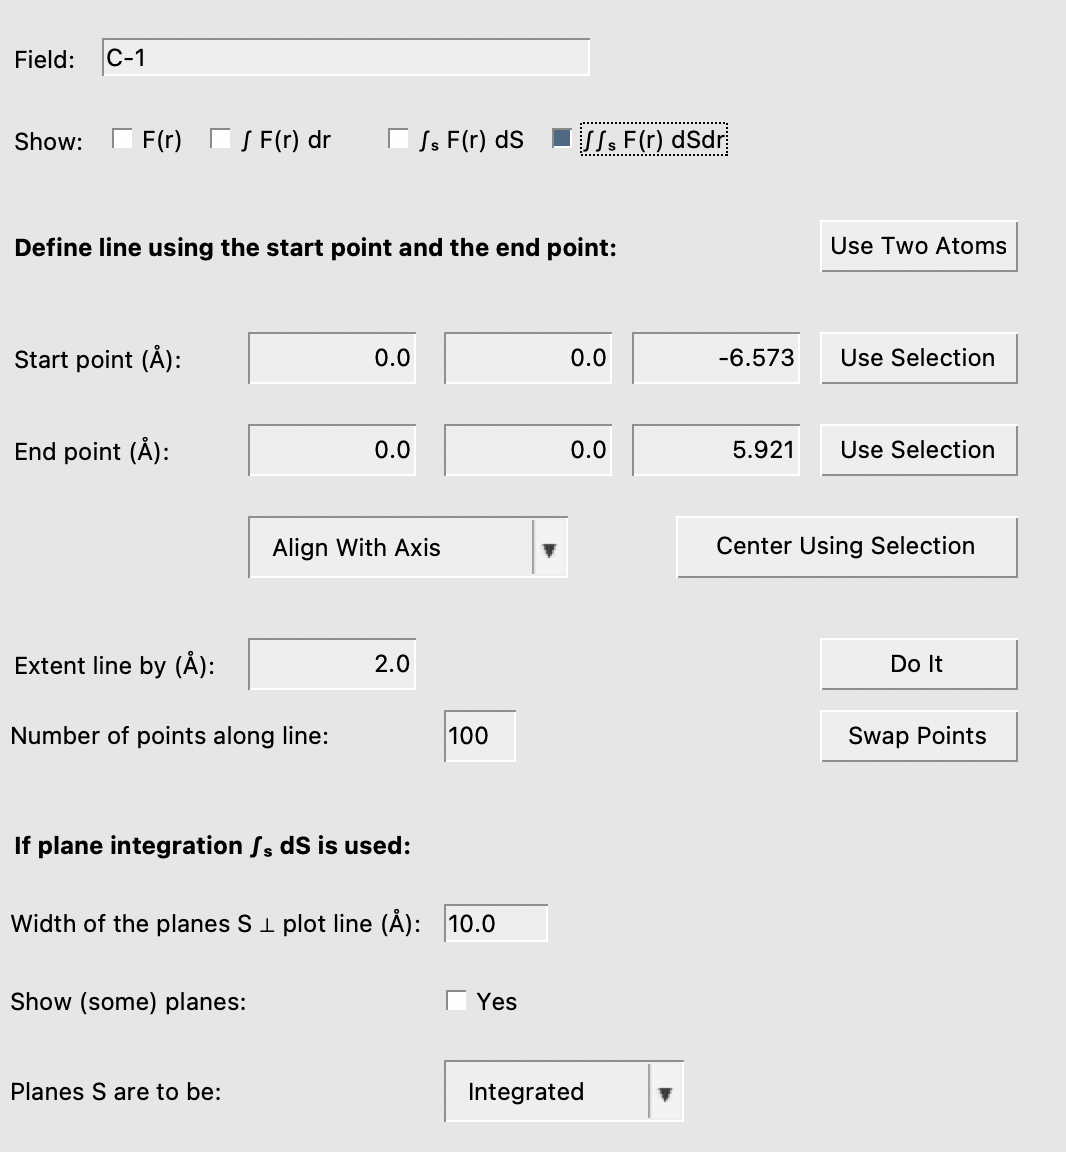Screen dimensions: 1066x1152
Task: Uncheck the ∫∫s F(r) dSdr checkbox
Action: (x=563, y=139)
